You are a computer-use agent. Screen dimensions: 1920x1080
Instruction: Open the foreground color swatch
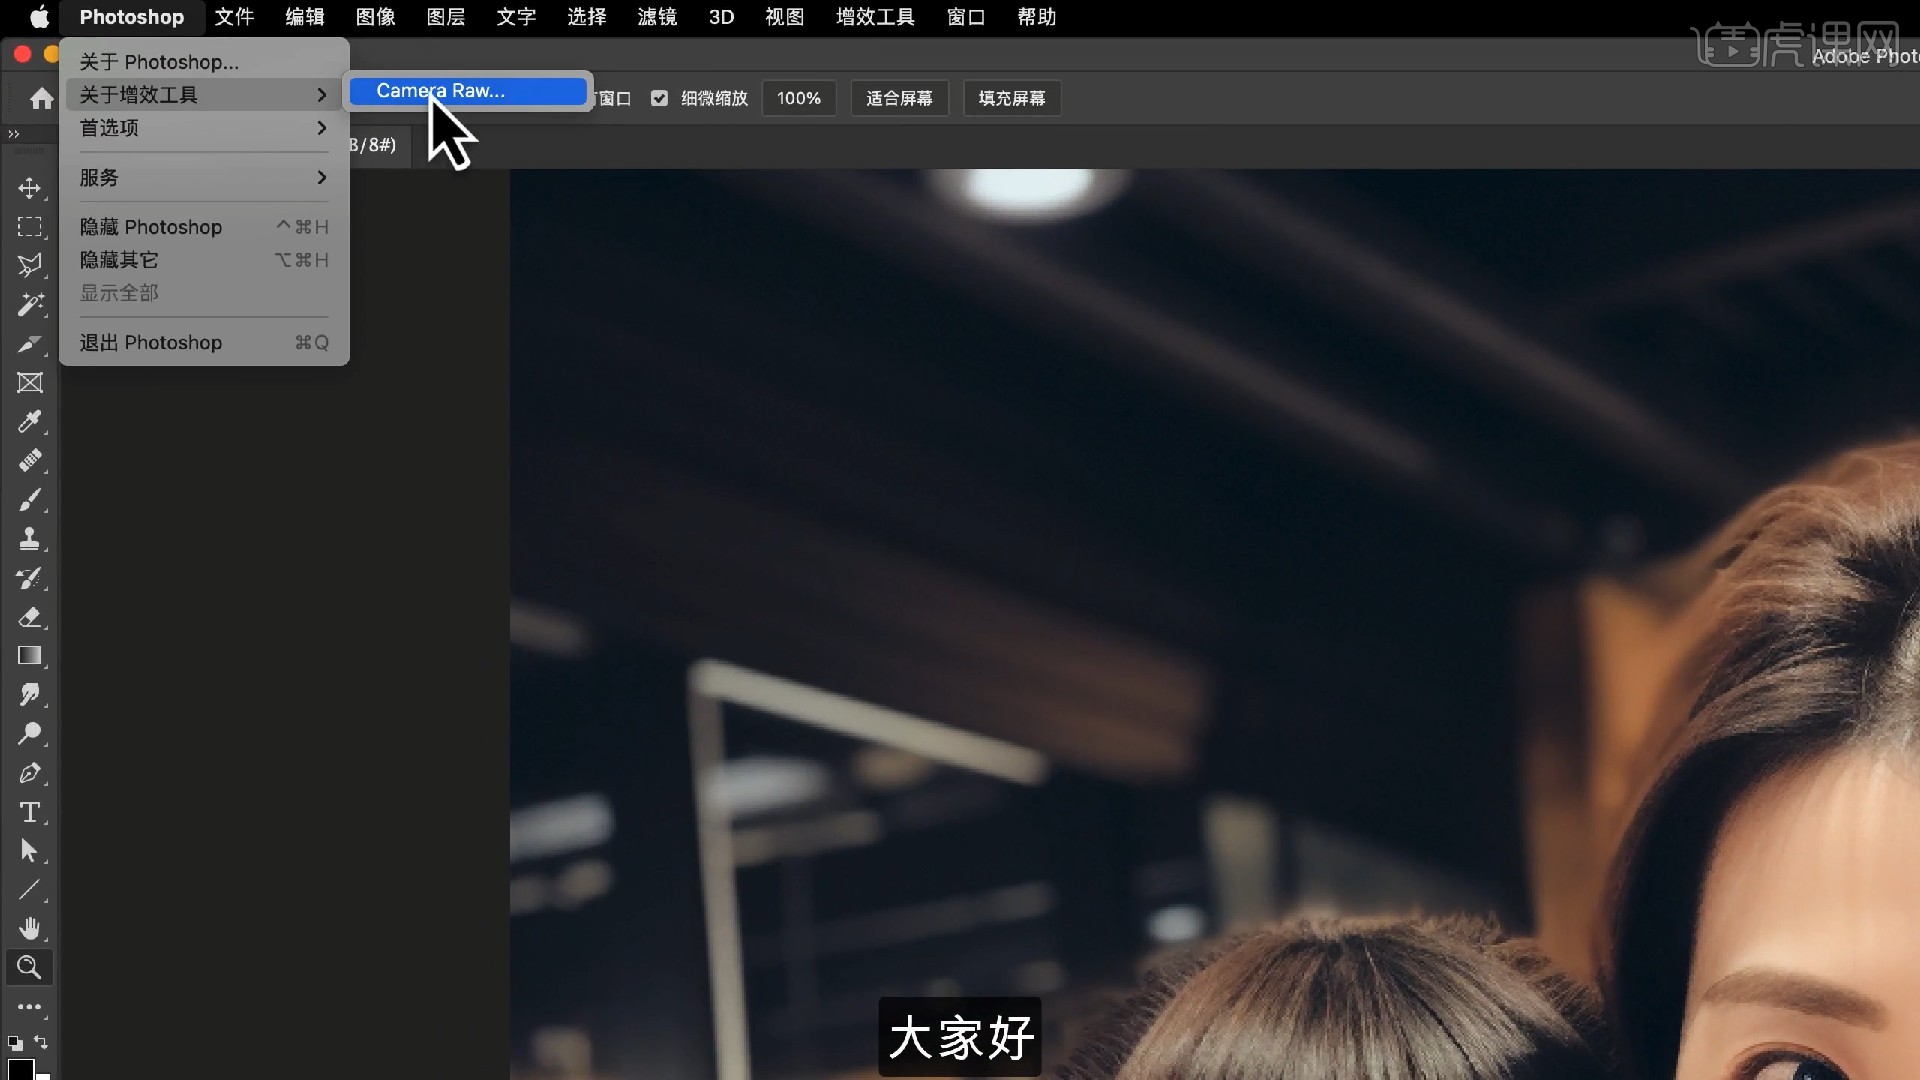pos(22,1068)
